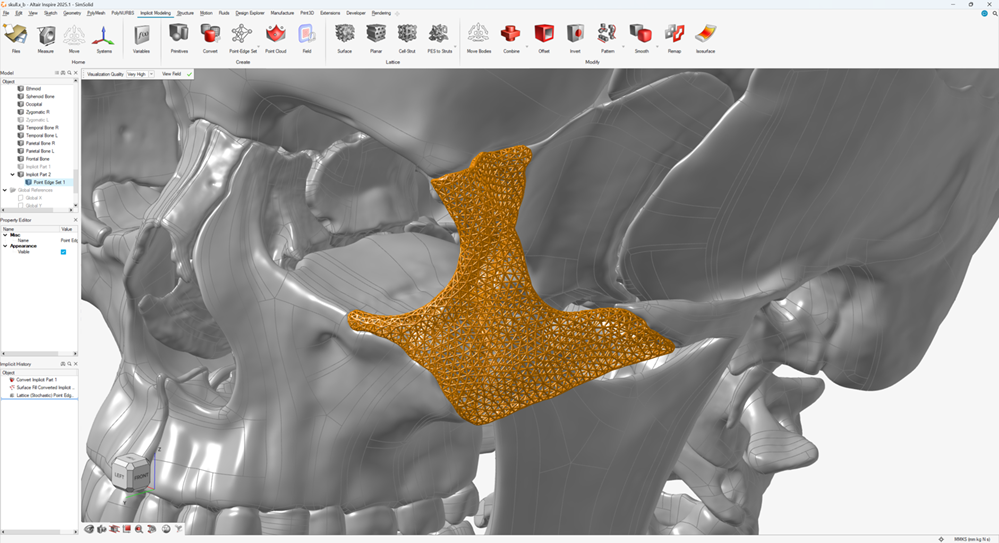999x543 pixels.
Task: Click the Point Cloud tool icon
Action: coord(275,36)
